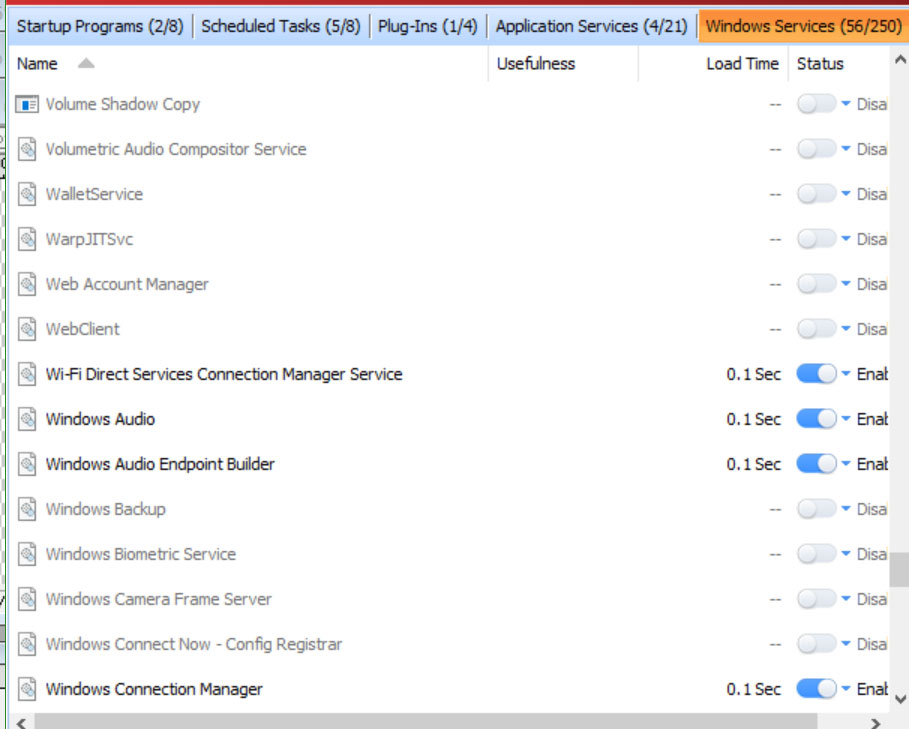Click the horizontal scrollbar left arrow
Viewport: 909px width, 729px height.
22,723
